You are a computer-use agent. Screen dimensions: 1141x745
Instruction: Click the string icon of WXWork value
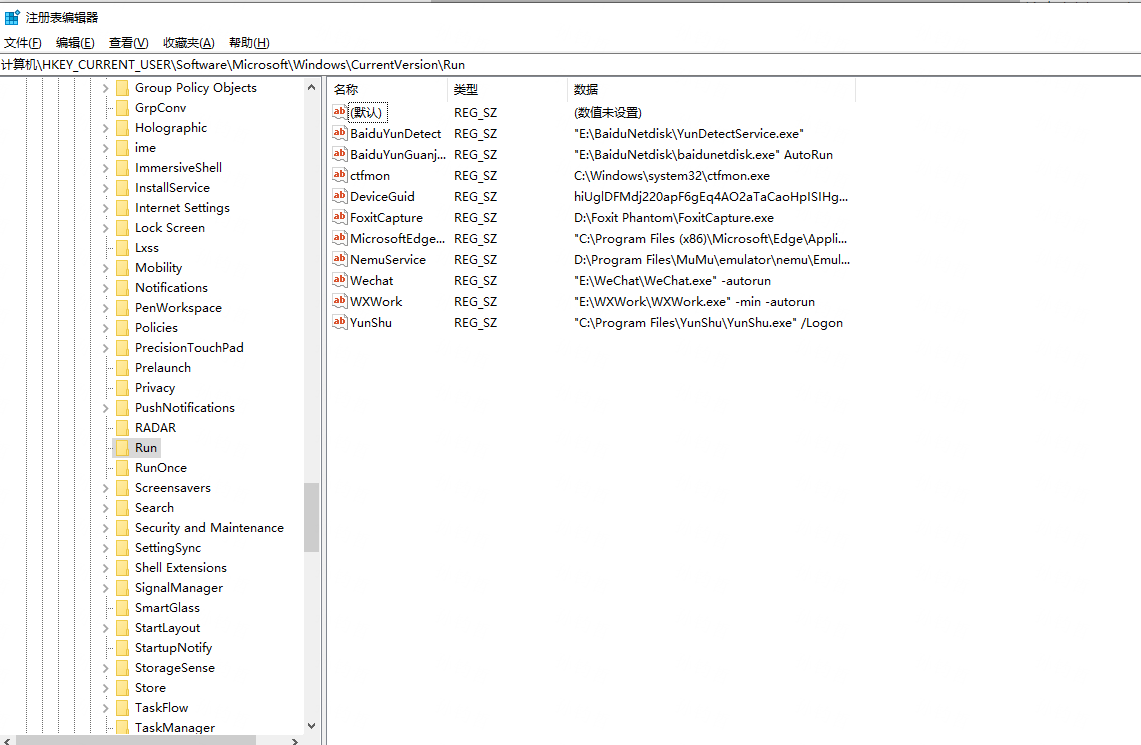point(340,300)
